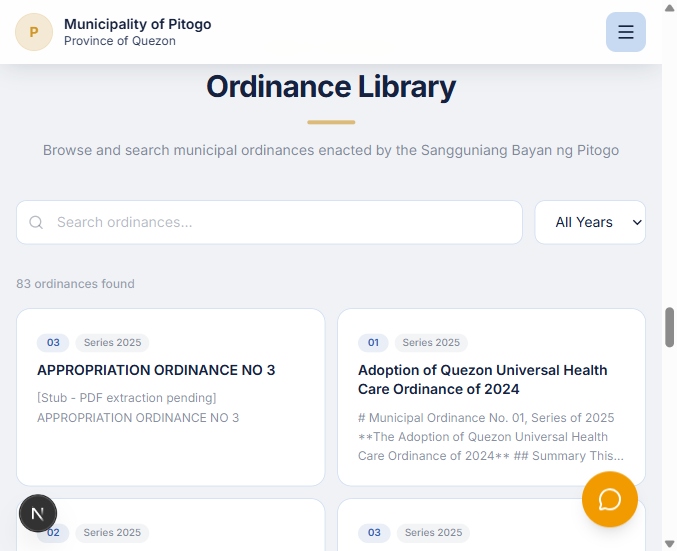
Task: Open the orange chat bubble button
Action: pos(610,499)
